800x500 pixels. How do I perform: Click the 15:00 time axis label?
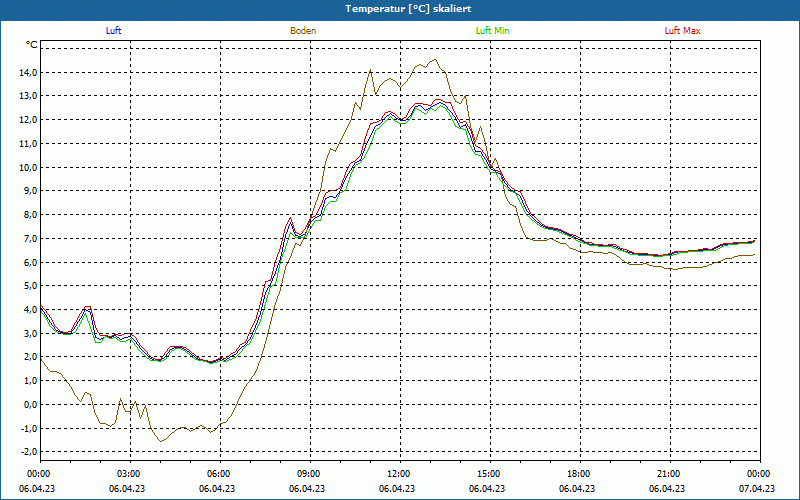coord(487,474)
